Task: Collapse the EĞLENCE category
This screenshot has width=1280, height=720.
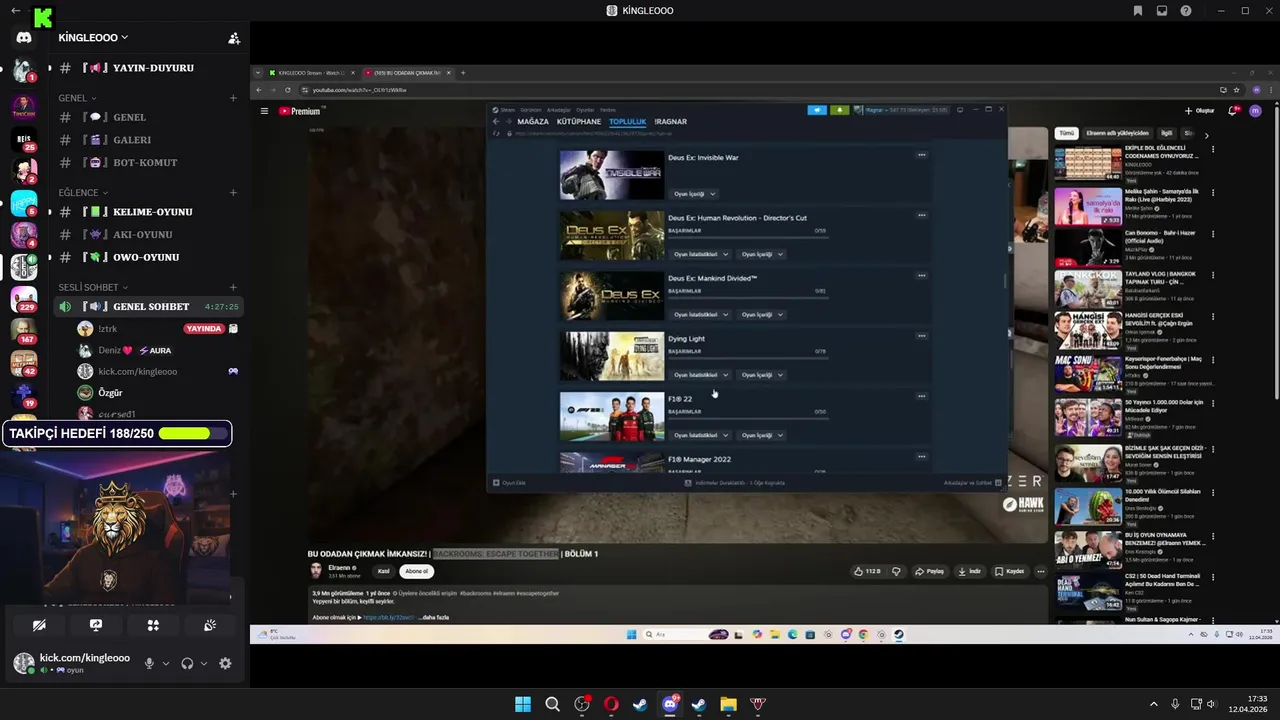Action: pos(83,193)
